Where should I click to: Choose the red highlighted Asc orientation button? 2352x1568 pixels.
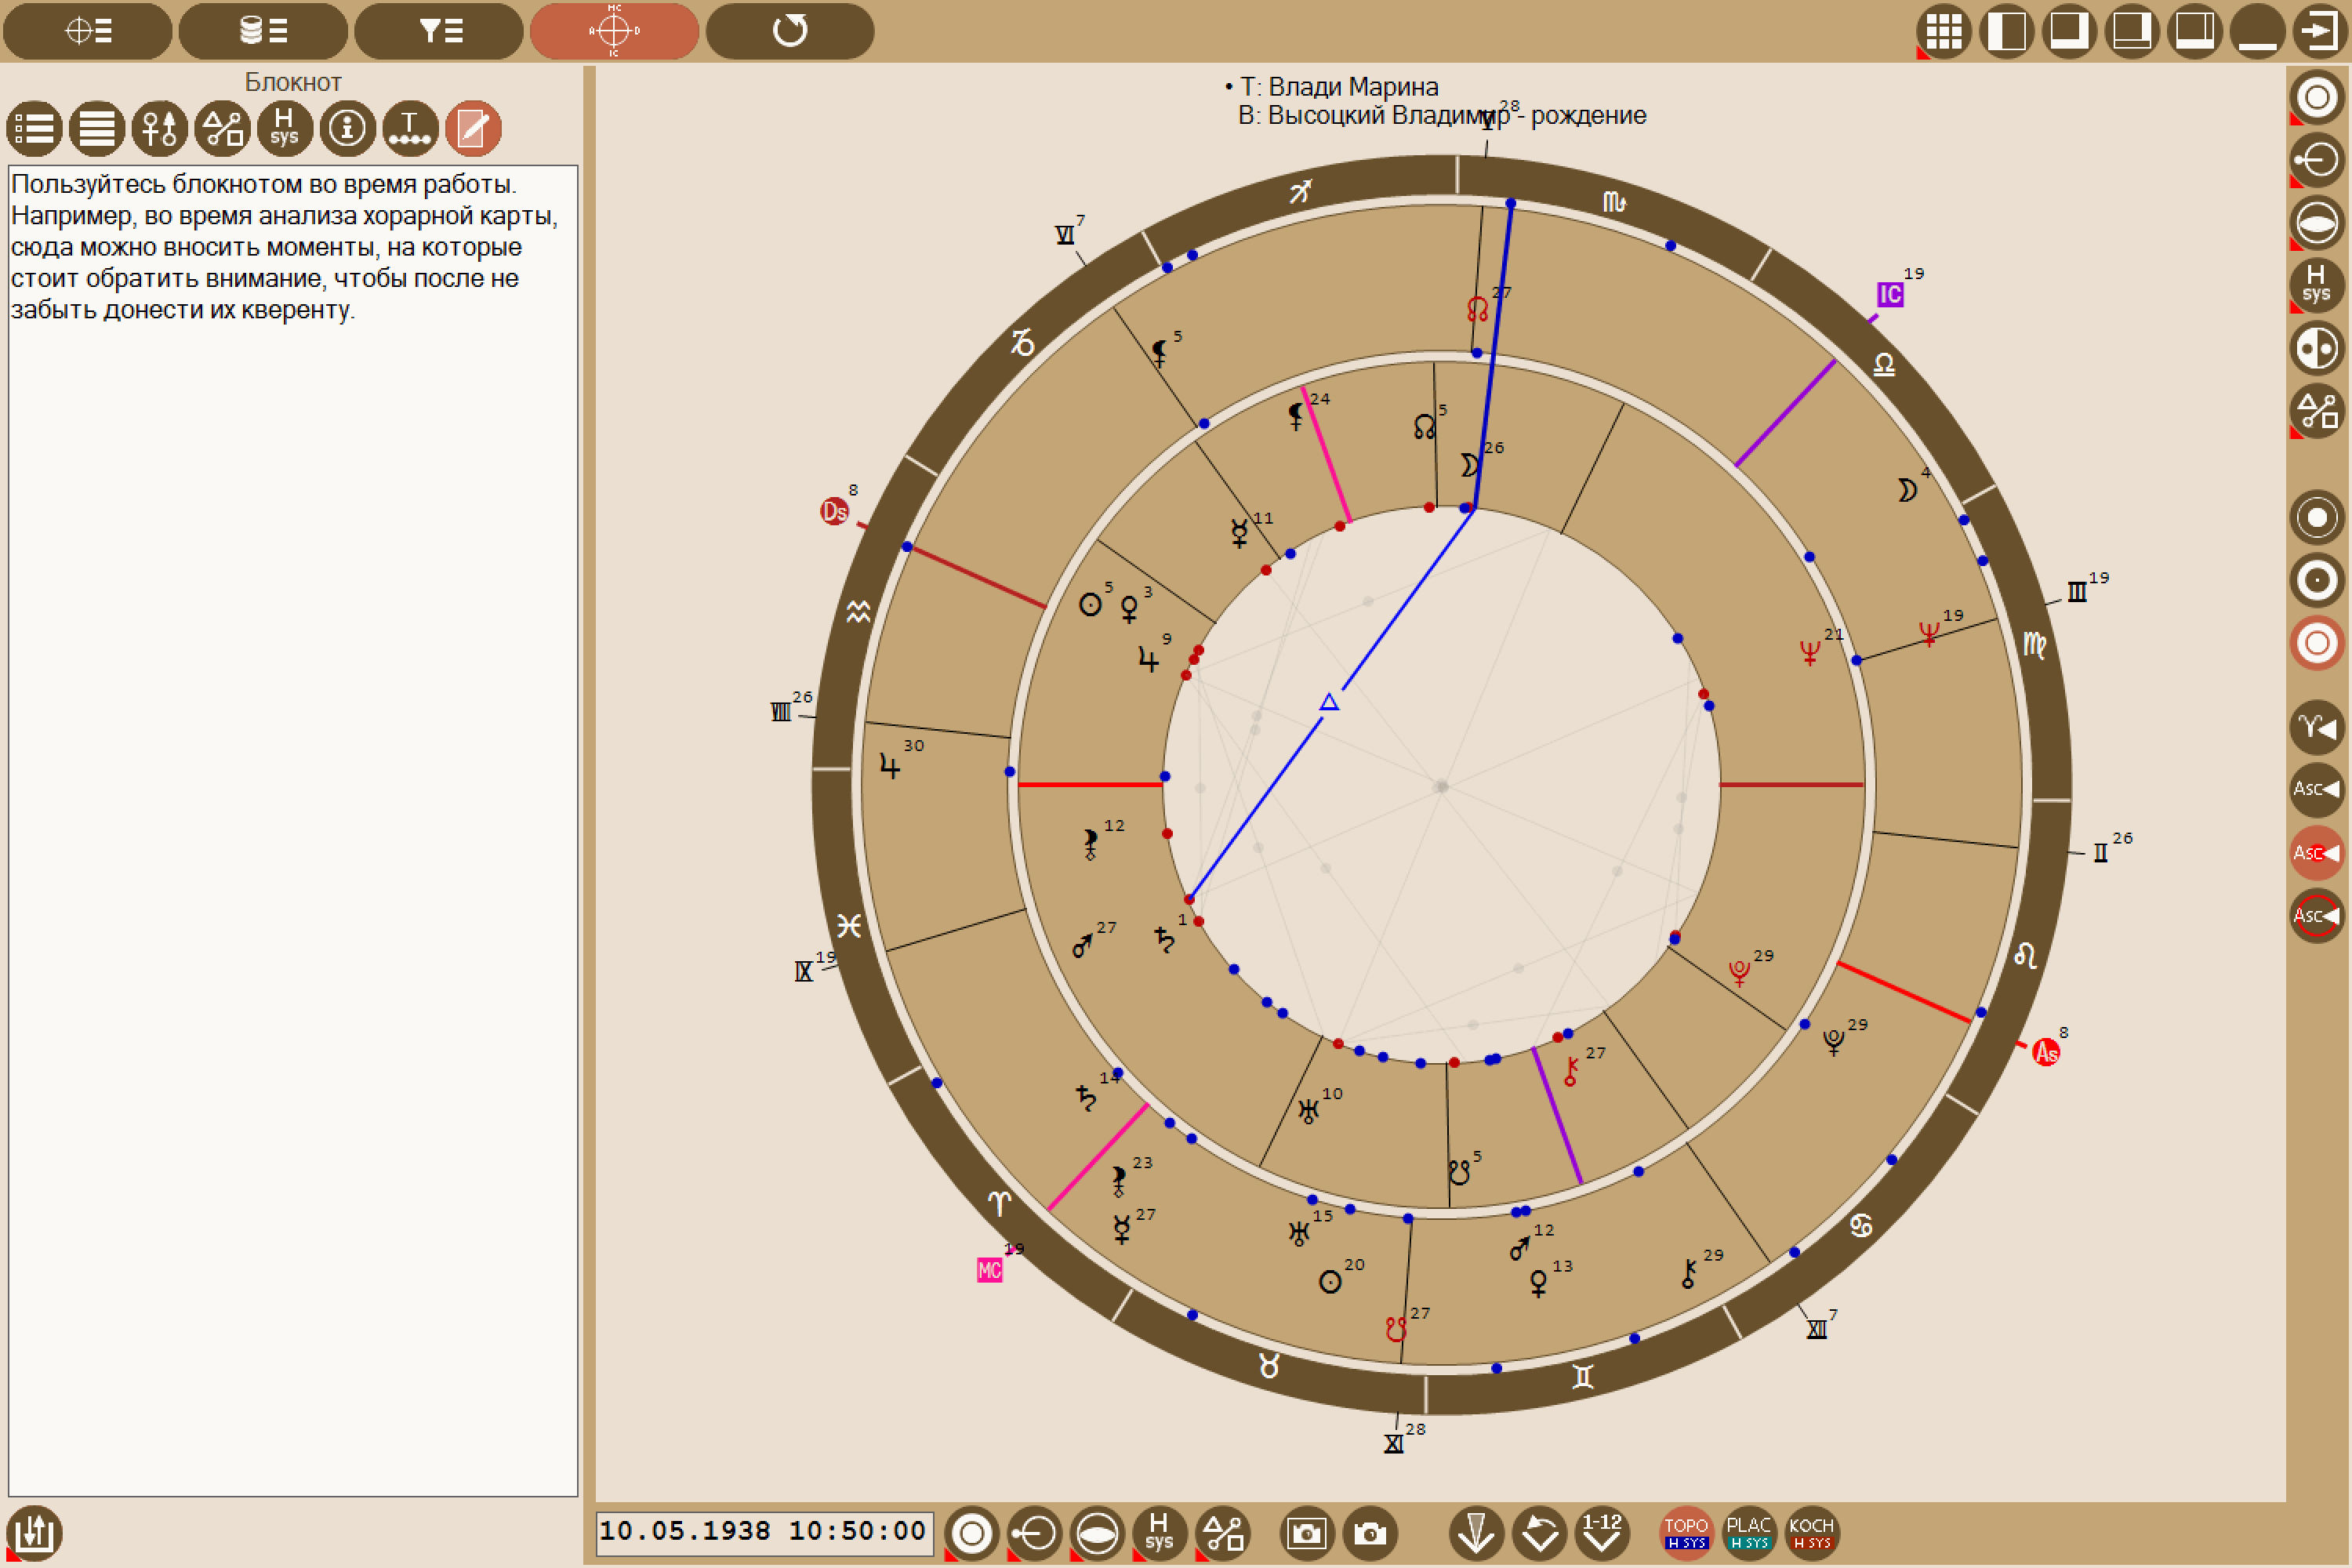click(2317, 853)
